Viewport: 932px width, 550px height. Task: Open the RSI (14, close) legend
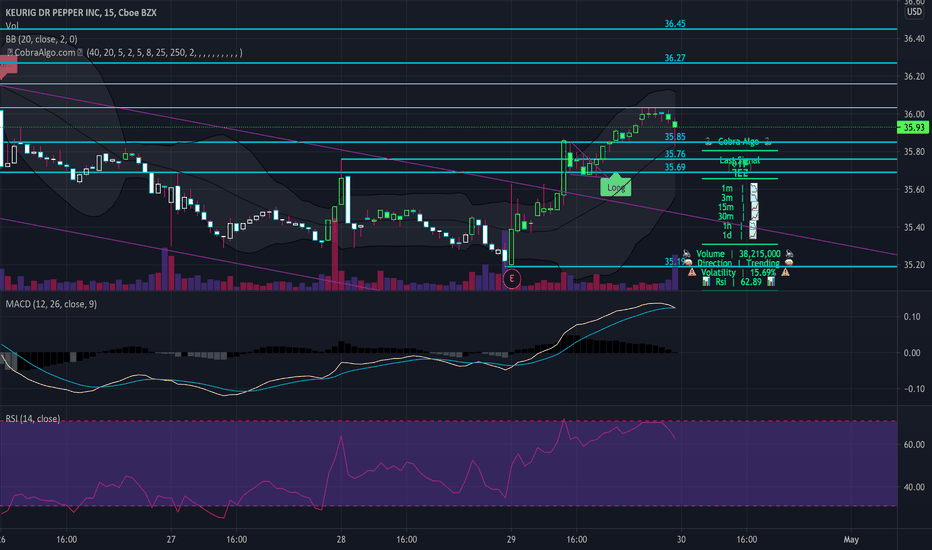pos(33,419)
